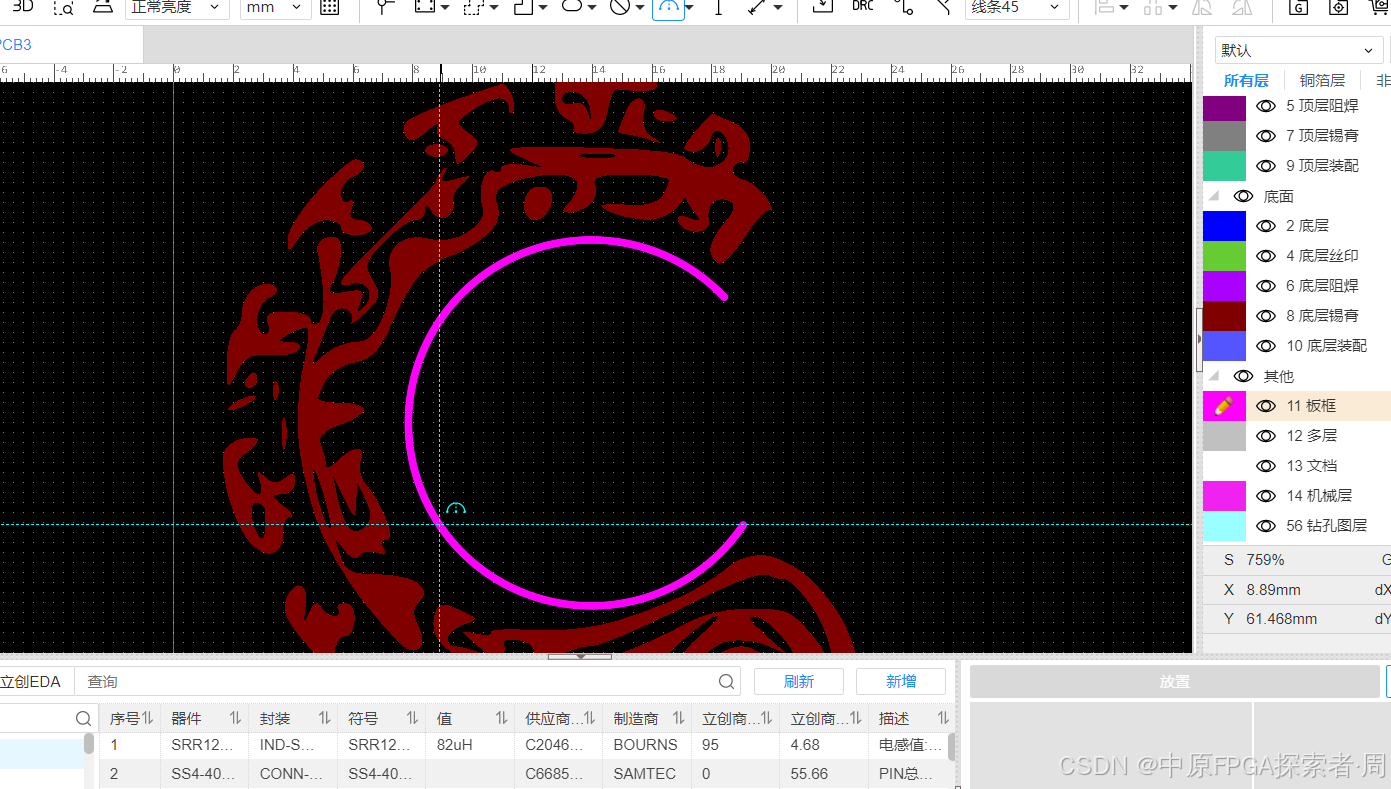Expand the dimension tool dropdown arrow
The width and height of the screenshot is (1391, 789).
777,8
